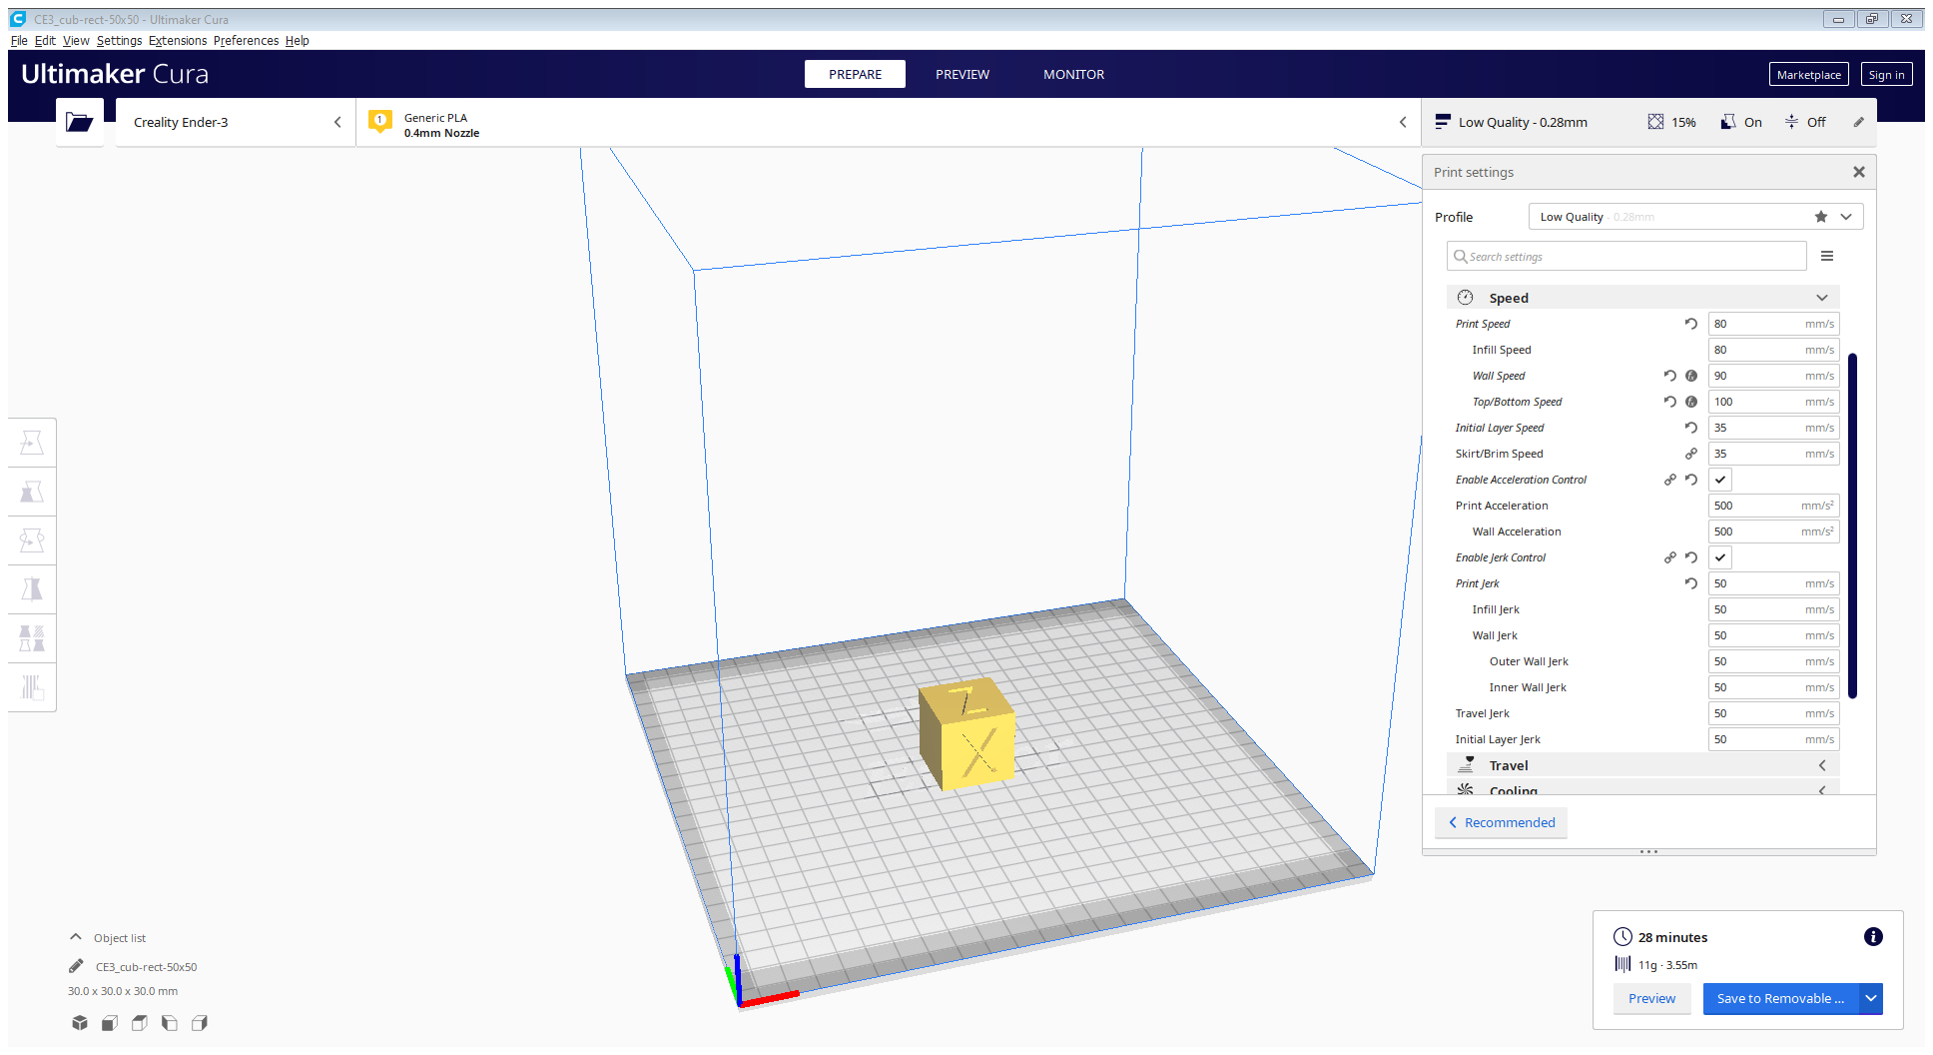The width and height of the screenshot is (1933, 1055).
Task: Expand the Cooling settings section
Action: (1643, 790)
